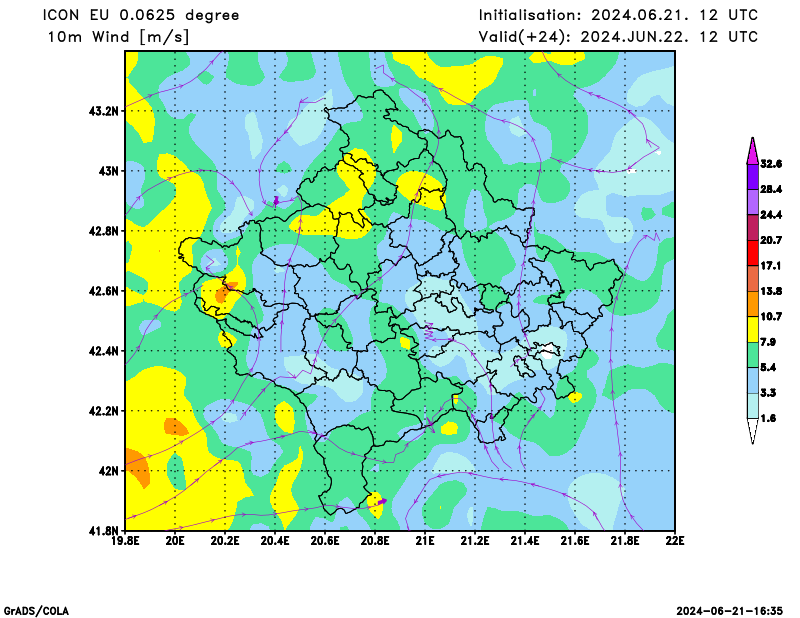Viewport: 800px width, 618px height.
Task: Click the 42N latitude label
Action: click(x=108, y=471)
